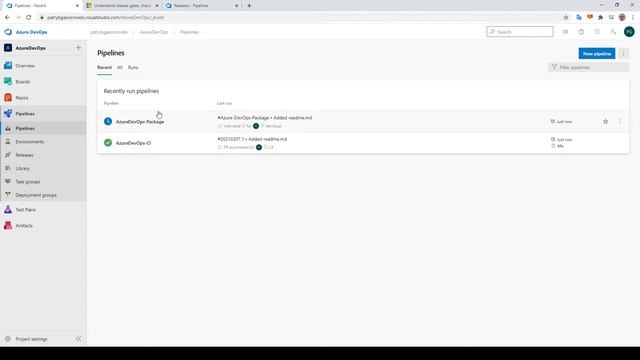Click the running status icon of AzureDevOps-Package
Viewport: 640px width, 360px height.
pos(108,121)
